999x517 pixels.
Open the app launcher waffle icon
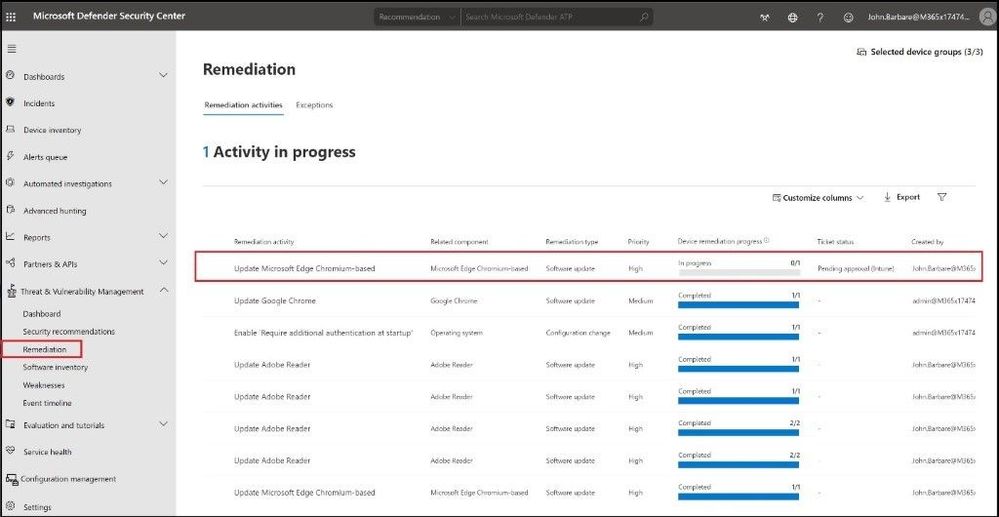tap(11, 17)
